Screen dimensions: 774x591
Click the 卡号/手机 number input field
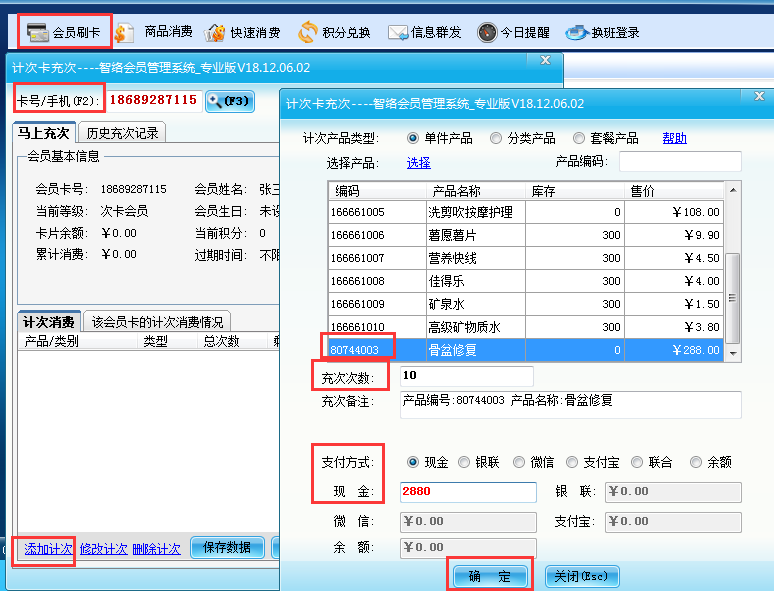(x=155, y=101)
